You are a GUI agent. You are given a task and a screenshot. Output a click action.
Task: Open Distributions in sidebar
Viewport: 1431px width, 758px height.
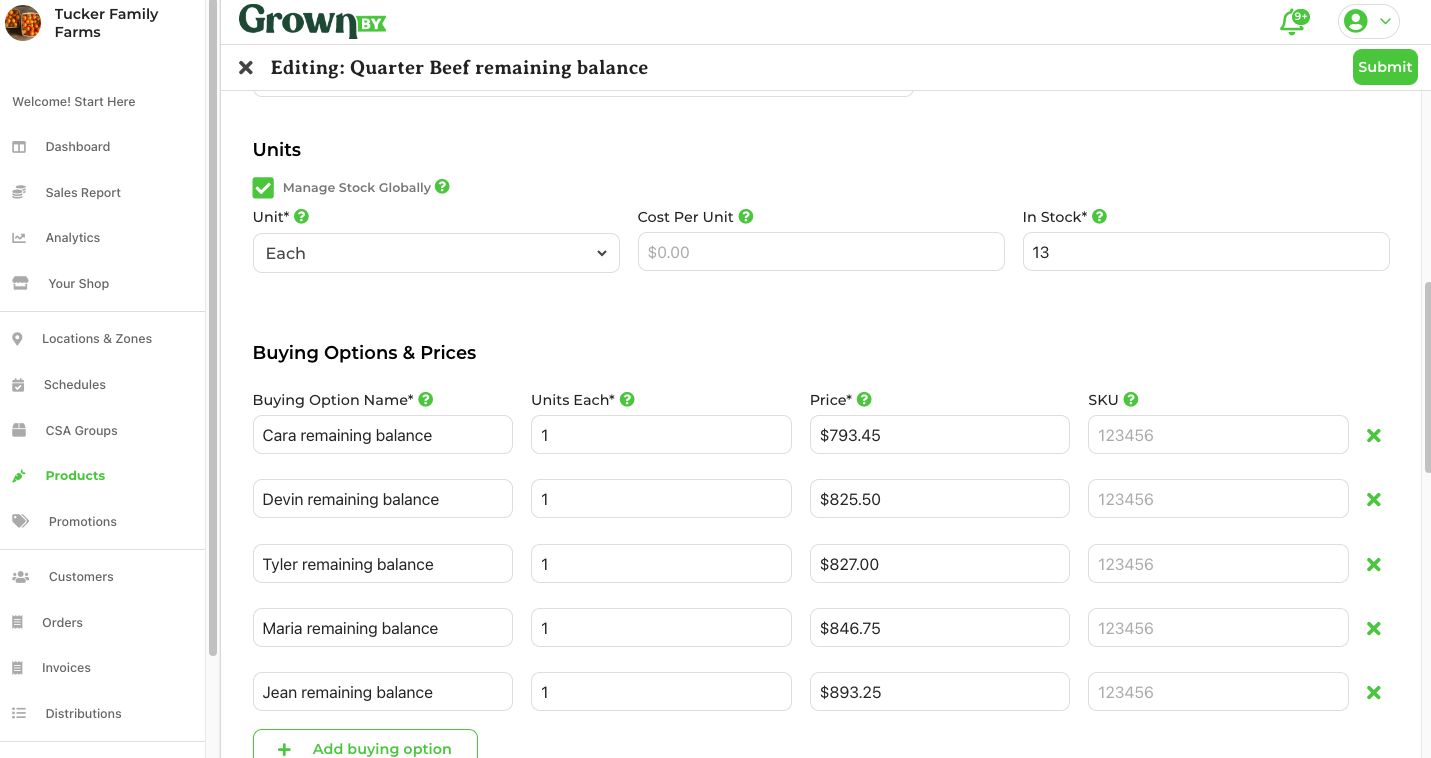pyautogui.click(x=83, y=713)
